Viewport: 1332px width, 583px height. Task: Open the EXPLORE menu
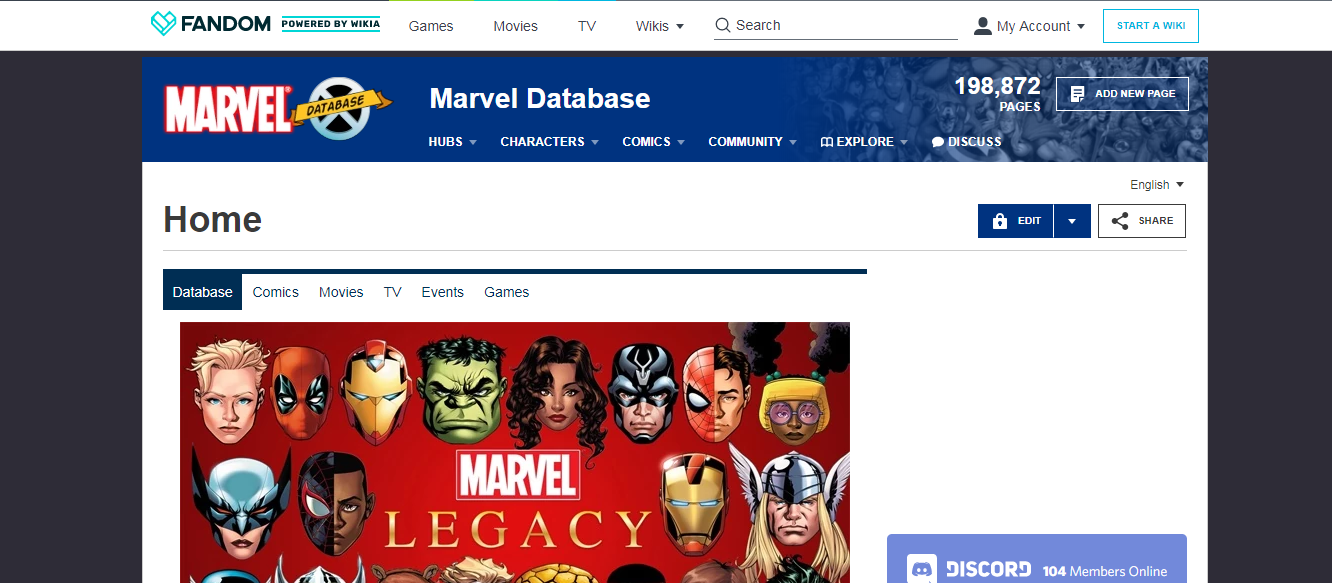[864, 142]
